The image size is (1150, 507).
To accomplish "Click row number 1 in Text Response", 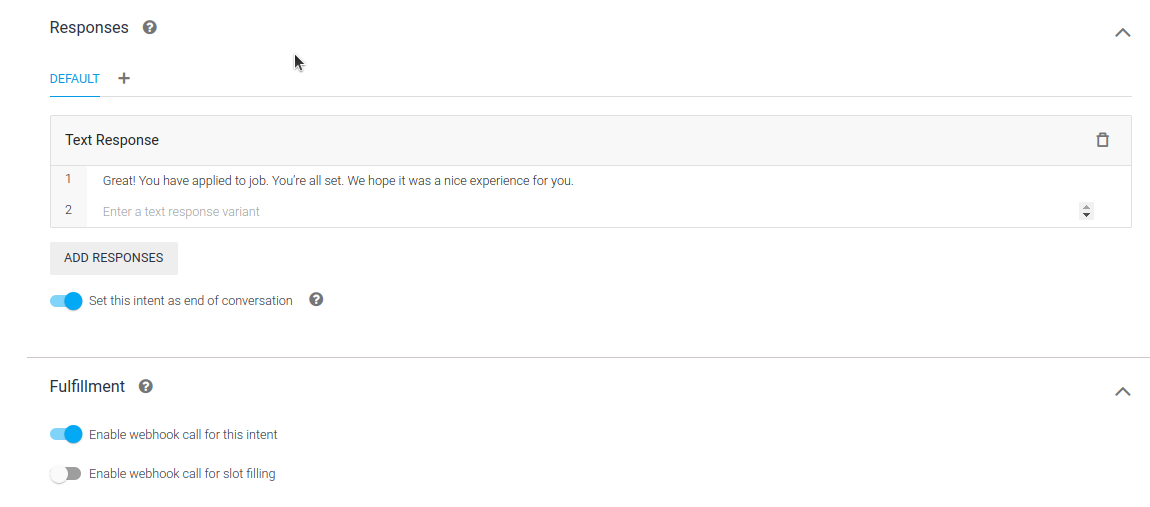I will click(68, 179).
